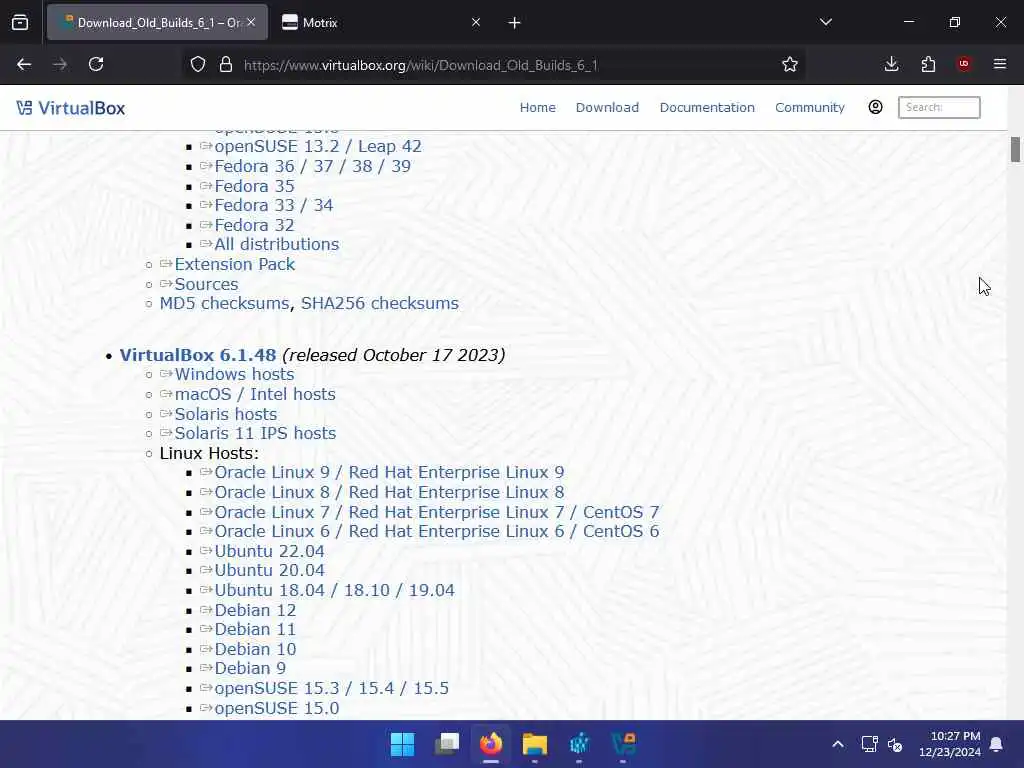
Task: Open Fedora 36 / 37 / 38 / 39 link
Action: 313,166
